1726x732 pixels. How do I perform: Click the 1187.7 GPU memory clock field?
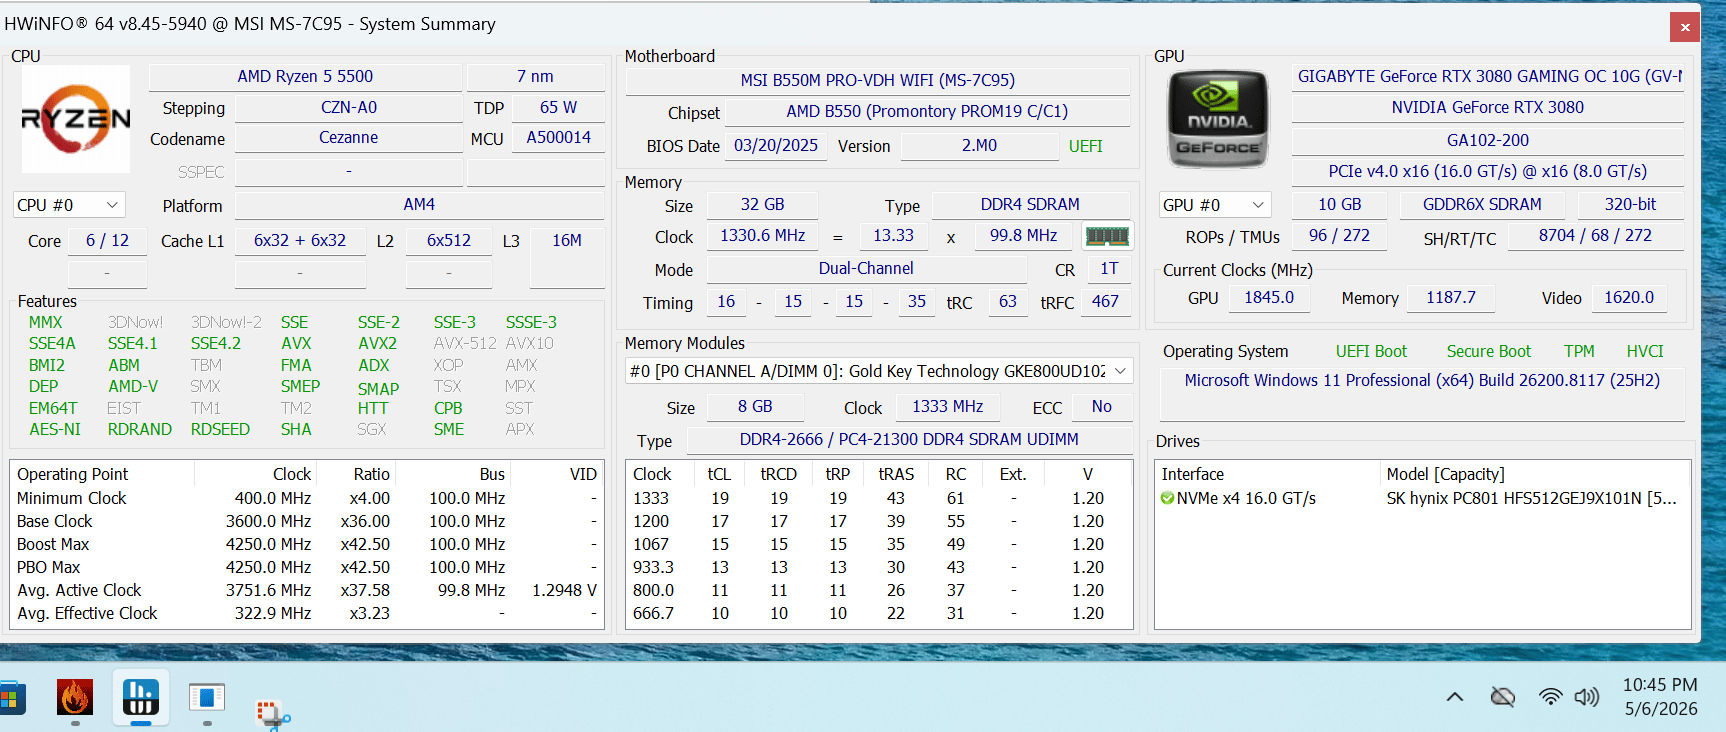(x=1450, y=298)
